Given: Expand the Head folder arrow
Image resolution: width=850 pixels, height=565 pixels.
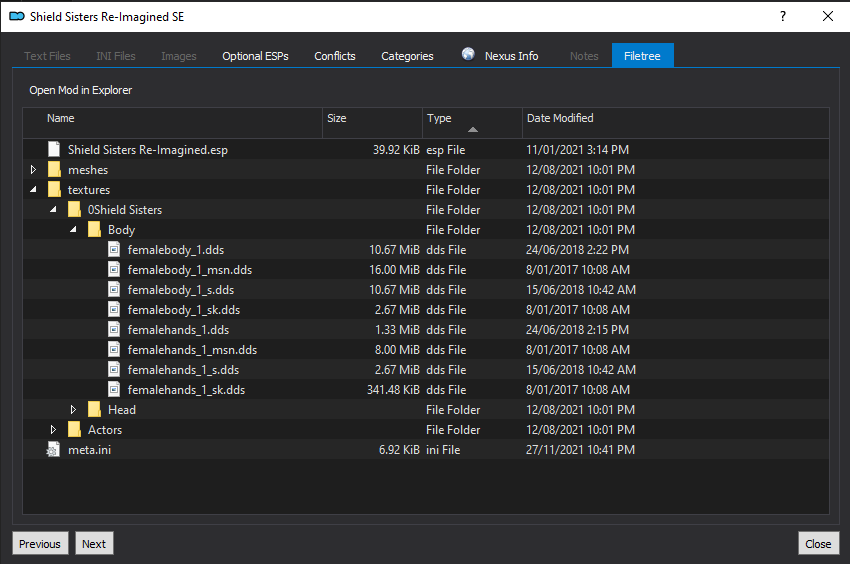Looking at the screenshot, I should click(x=73, y=409).
